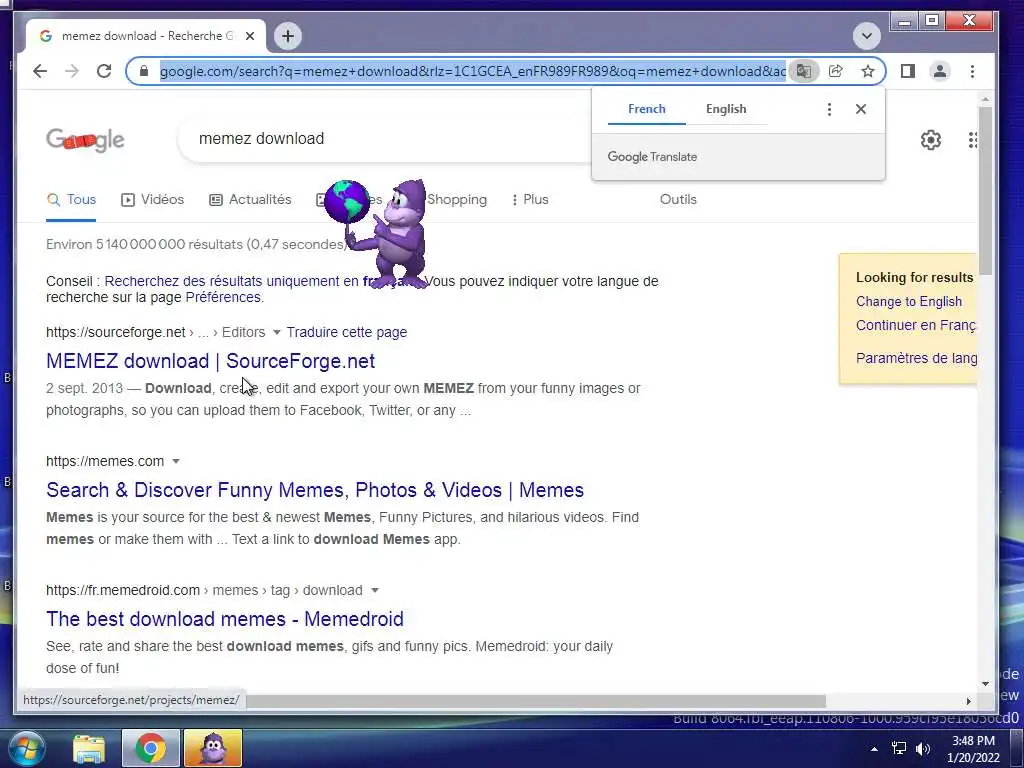Open Search & Discover Funny Memes result
Image resolution: width=1024 pixels, height=768 pixels.
(x=315, y=490)
